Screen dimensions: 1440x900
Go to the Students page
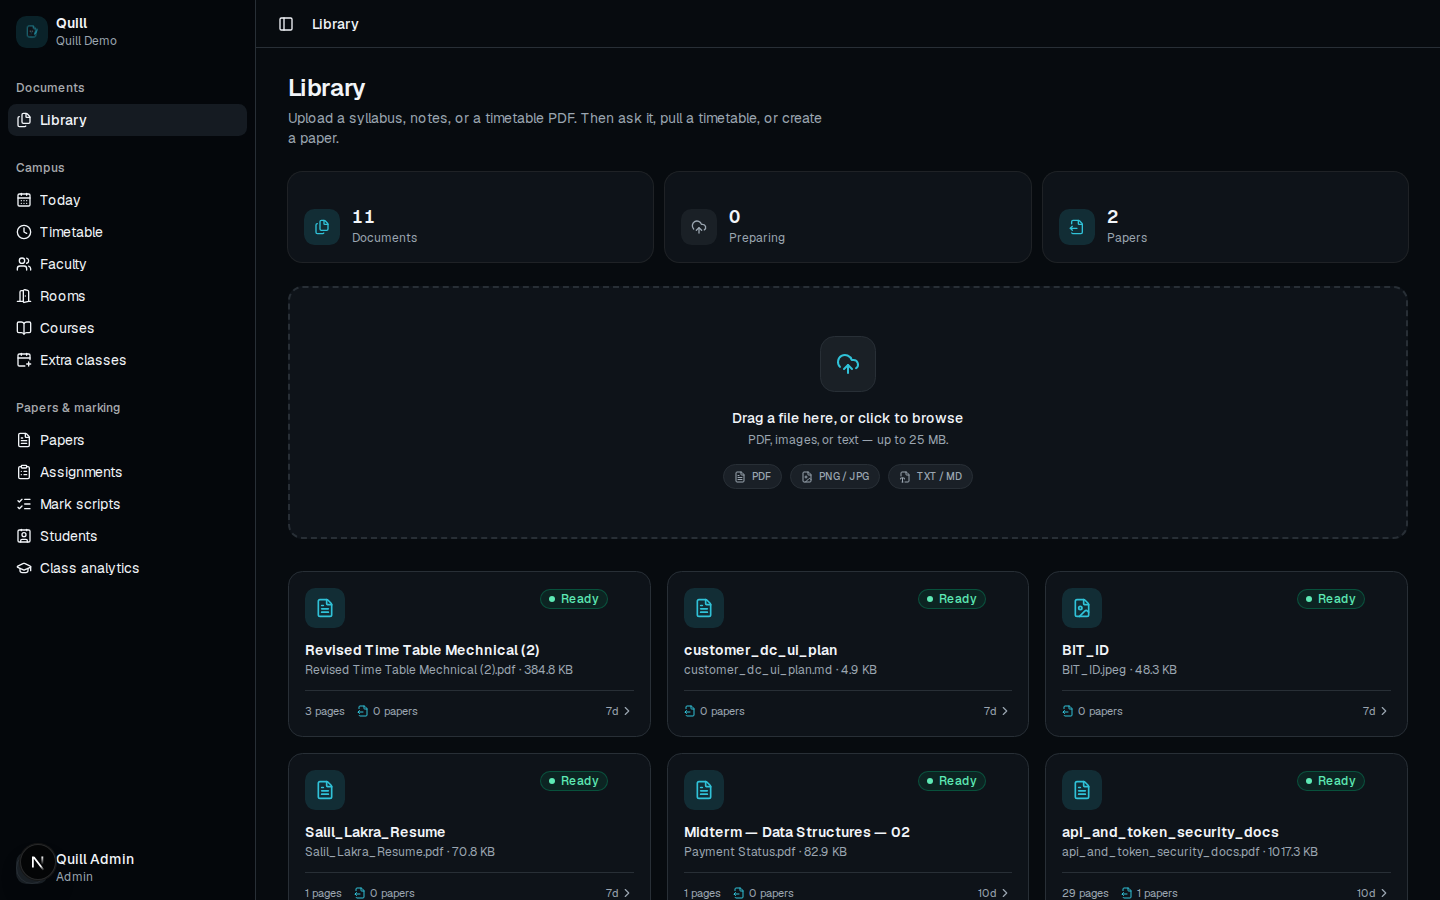point(127,536)
